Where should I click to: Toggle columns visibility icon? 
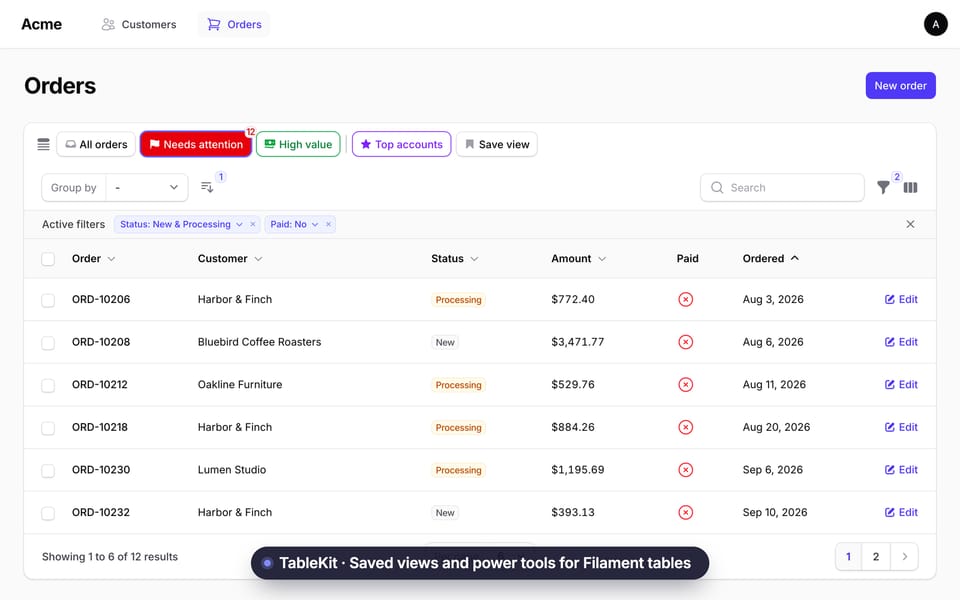point(910,187)
